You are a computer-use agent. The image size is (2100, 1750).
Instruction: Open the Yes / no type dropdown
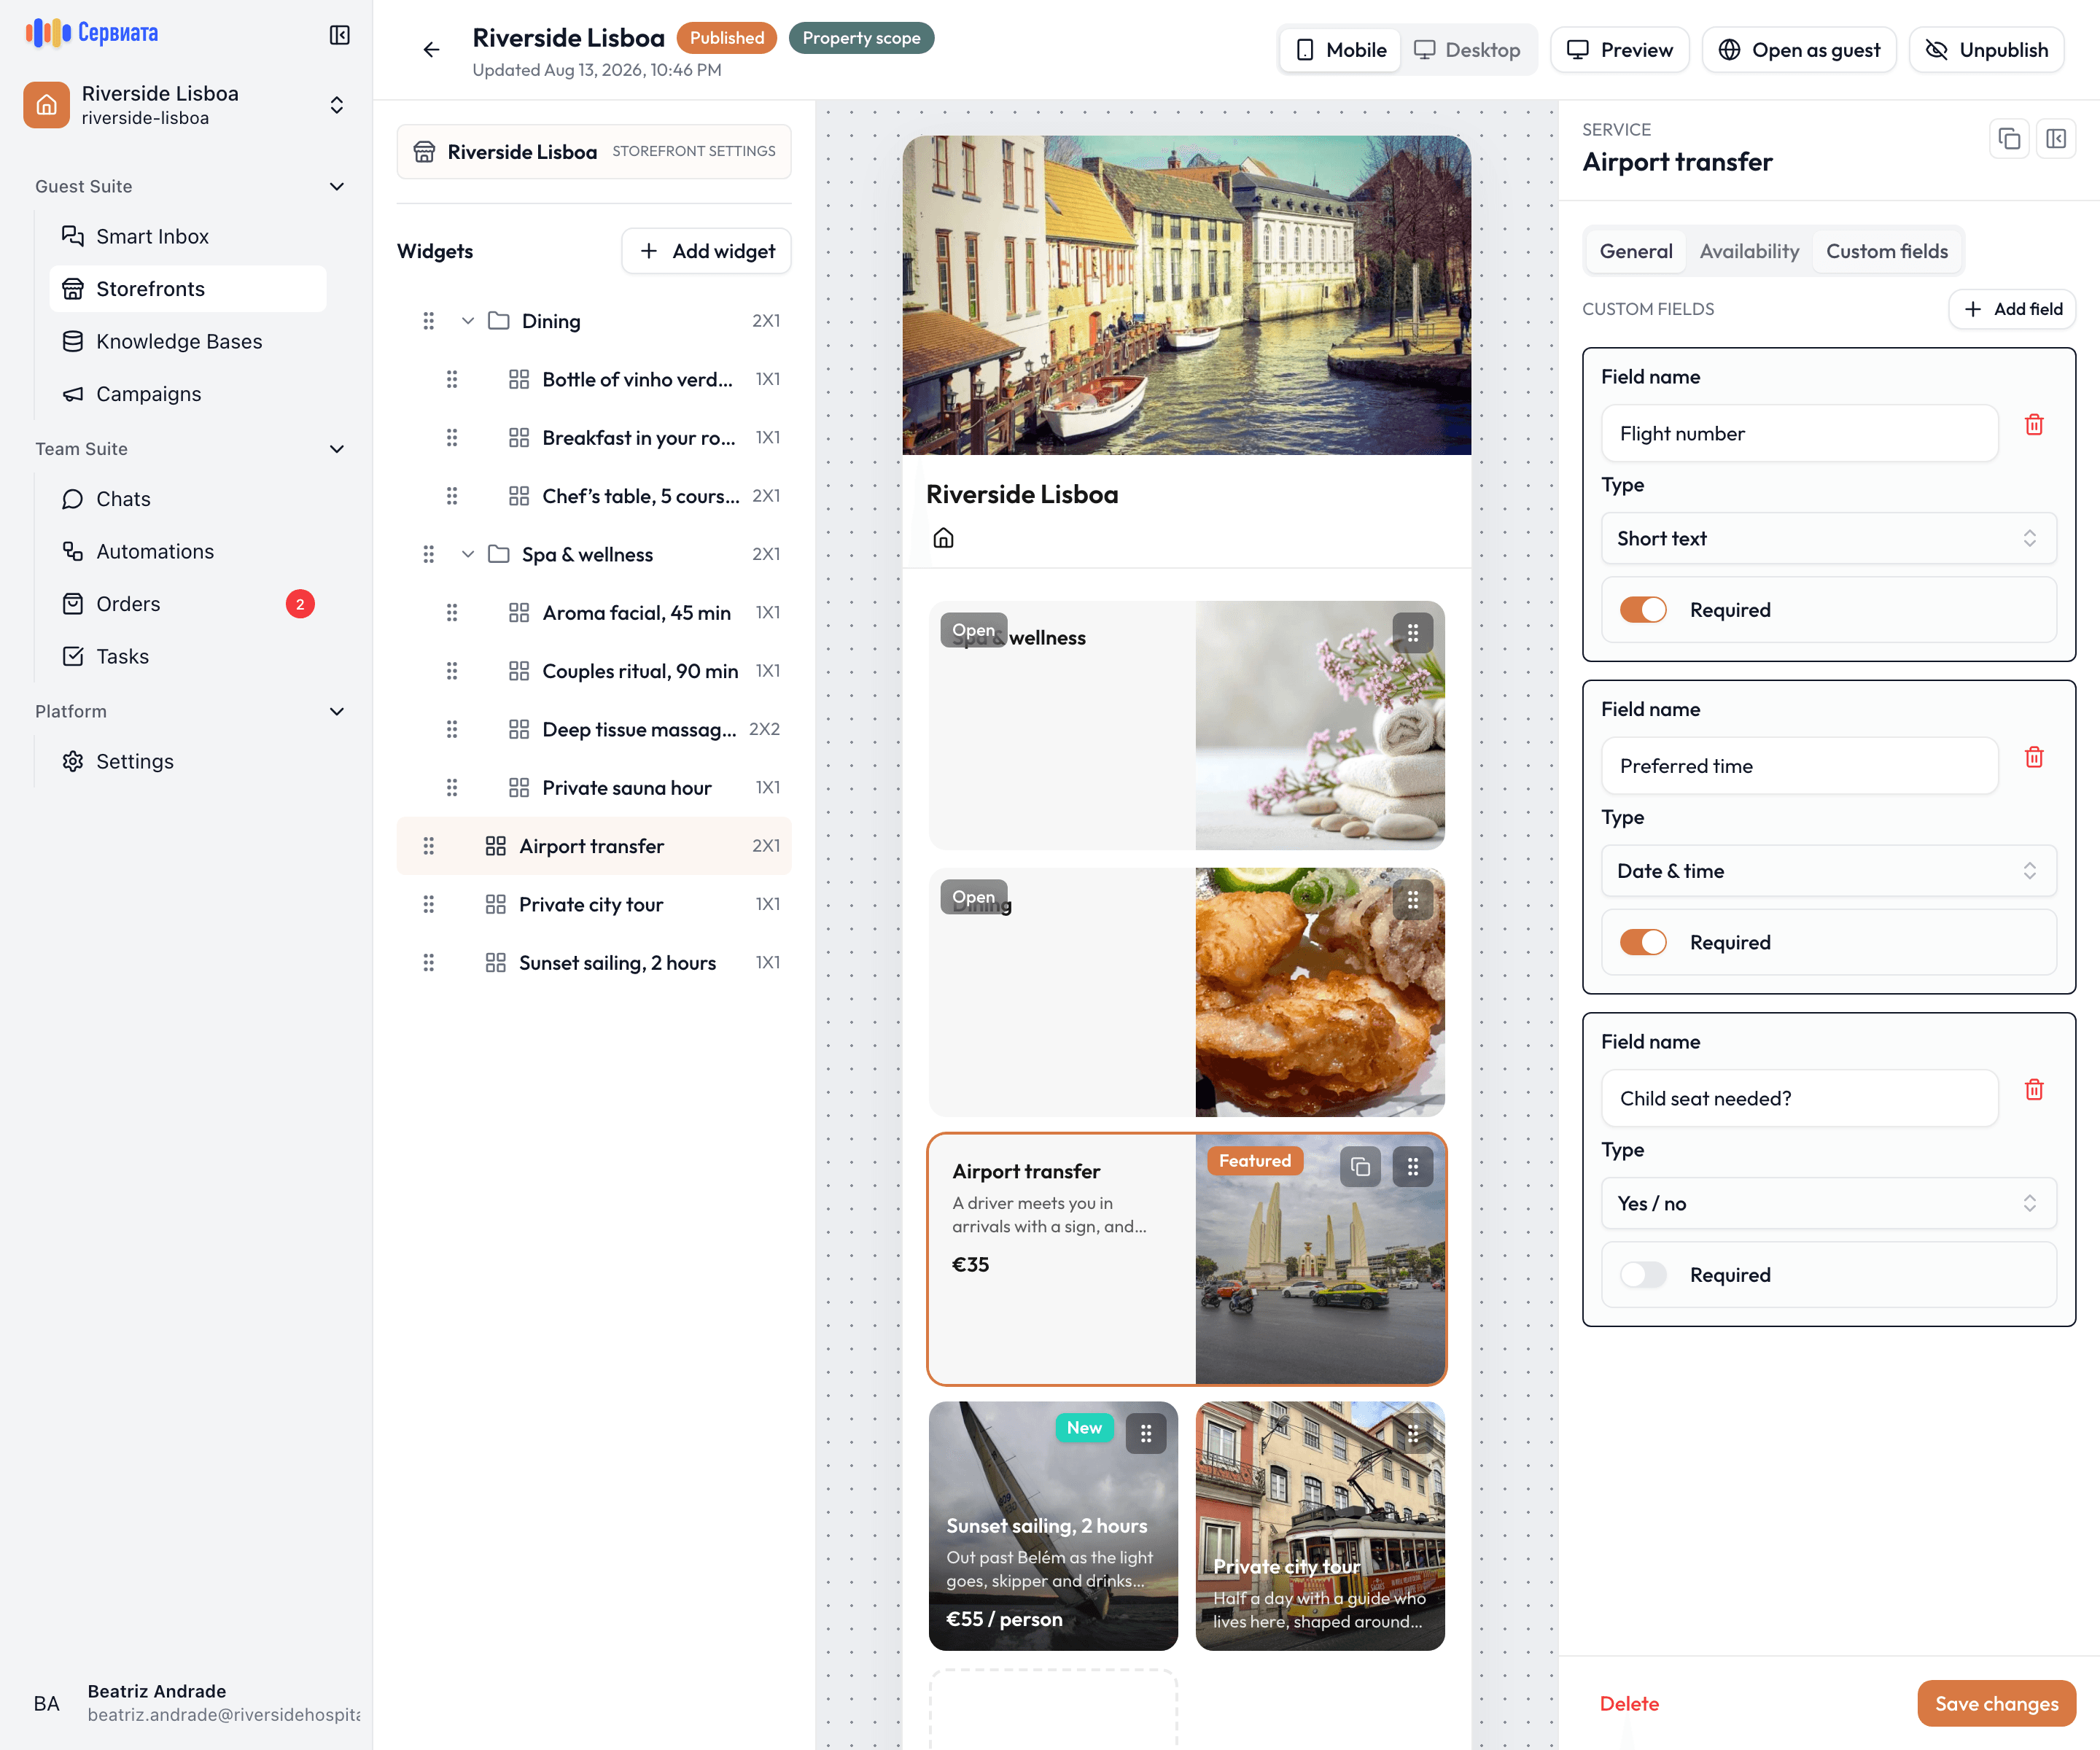pos(1828,1203)
